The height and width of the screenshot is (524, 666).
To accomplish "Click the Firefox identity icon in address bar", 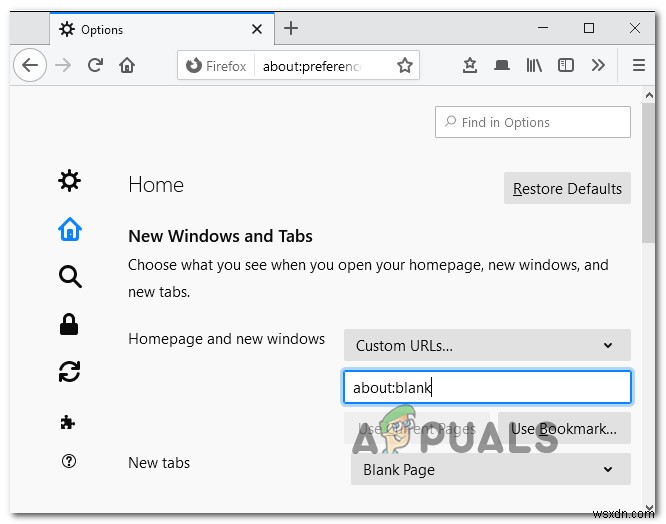I will tap(194, 65).
